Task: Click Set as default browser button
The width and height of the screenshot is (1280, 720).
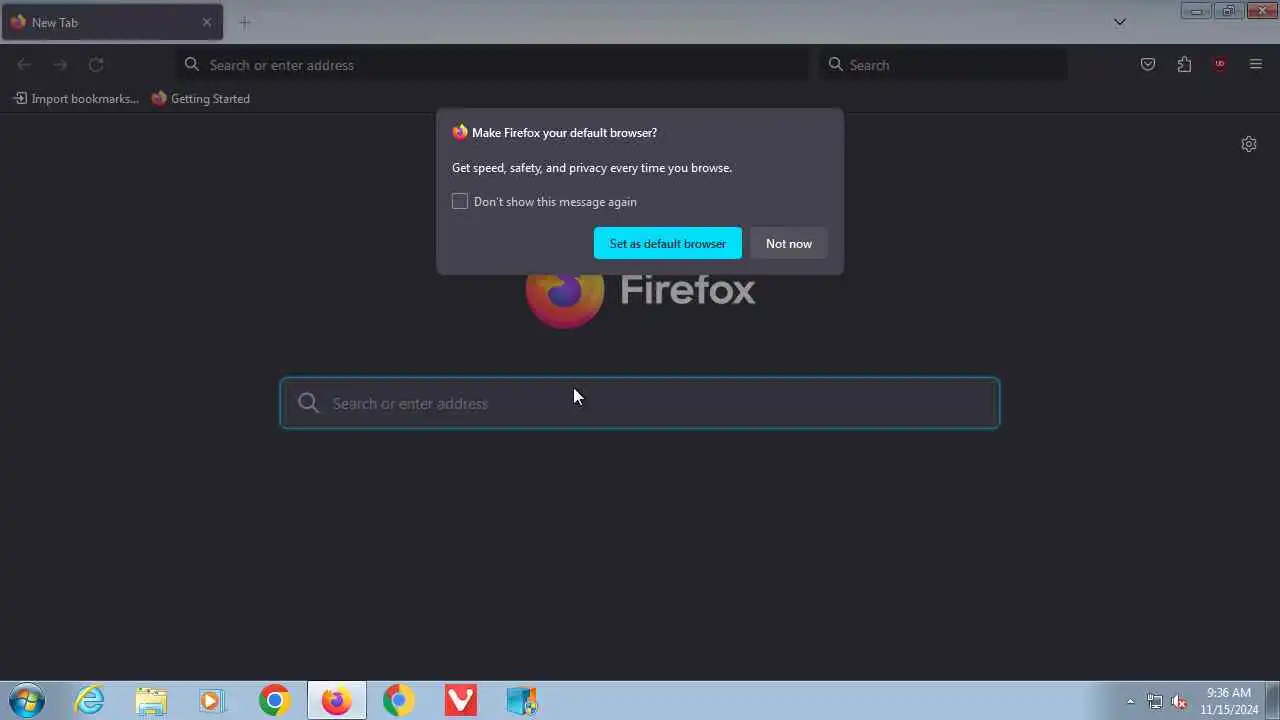Action: point(668,243)
